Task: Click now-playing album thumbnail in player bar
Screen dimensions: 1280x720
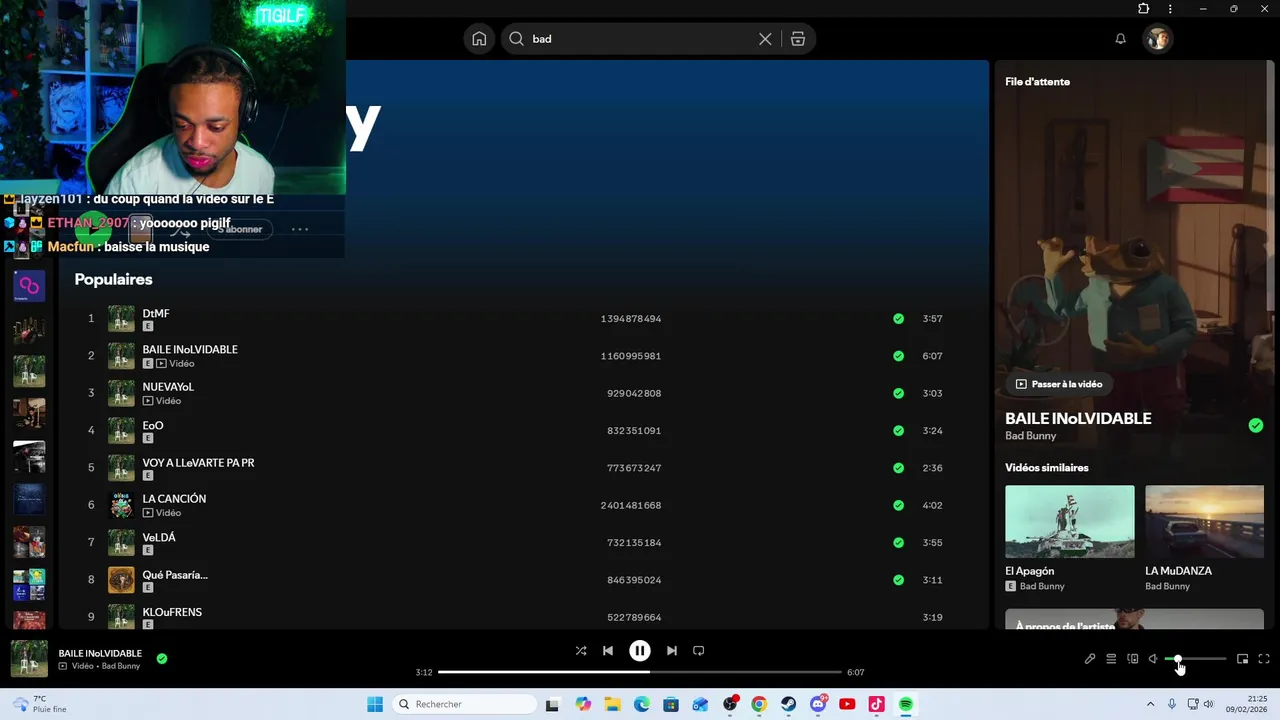Action: pos(29,659)
